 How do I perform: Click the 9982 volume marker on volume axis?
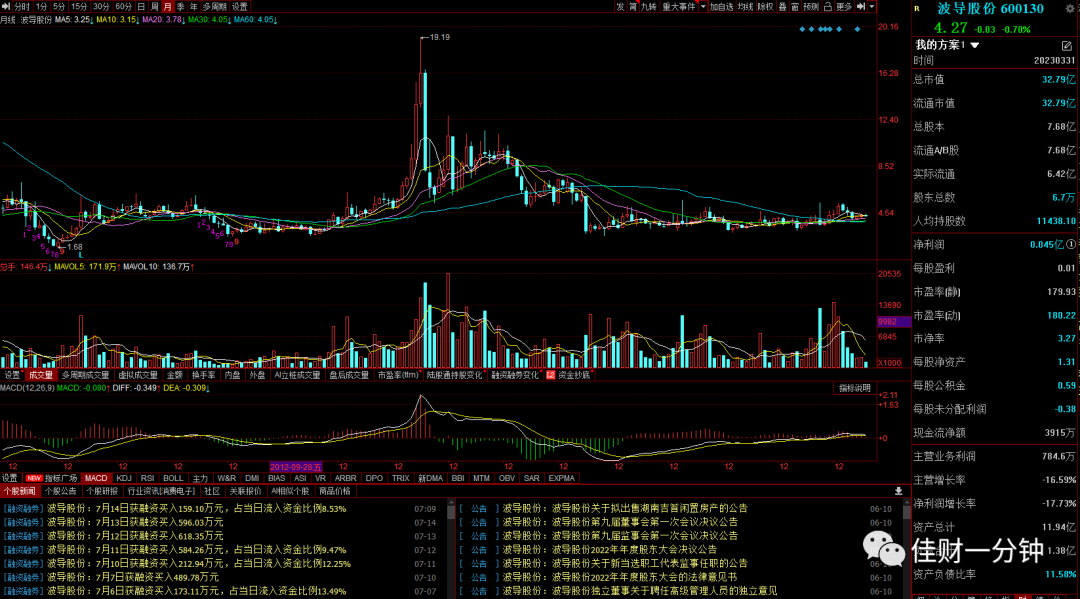coord(893,322)
